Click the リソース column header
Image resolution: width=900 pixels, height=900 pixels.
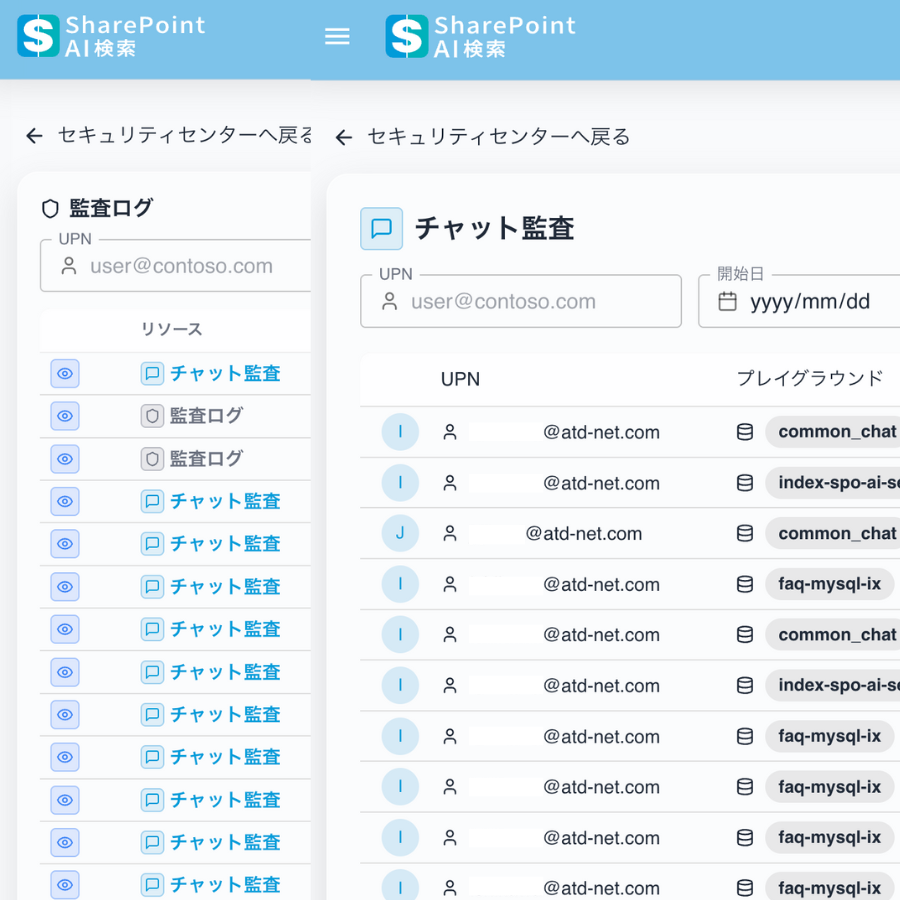click(x=171, y=329)
